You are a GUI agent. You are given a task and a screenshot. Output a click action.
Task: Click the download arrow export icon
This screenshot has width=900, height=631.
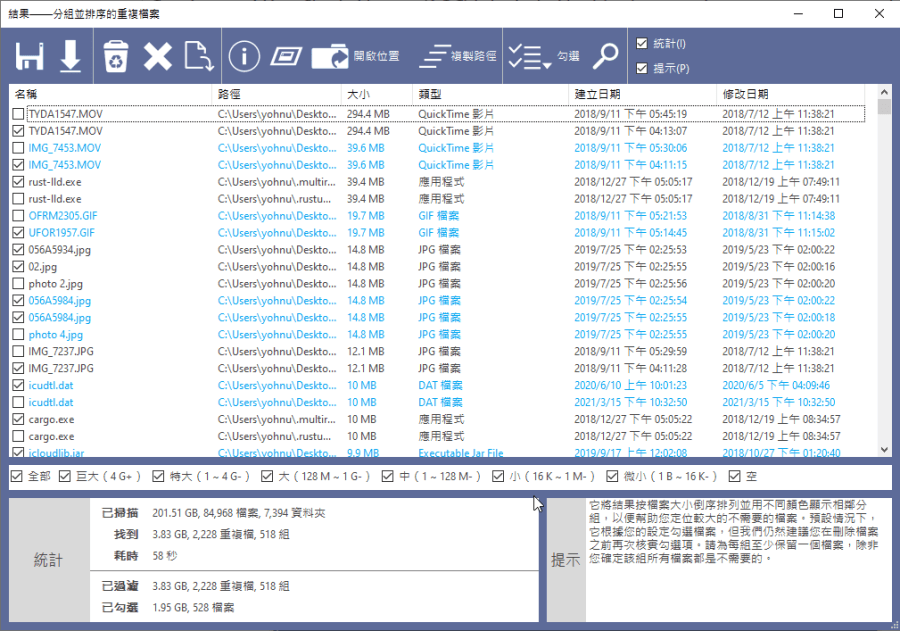(x=70, y=57)
